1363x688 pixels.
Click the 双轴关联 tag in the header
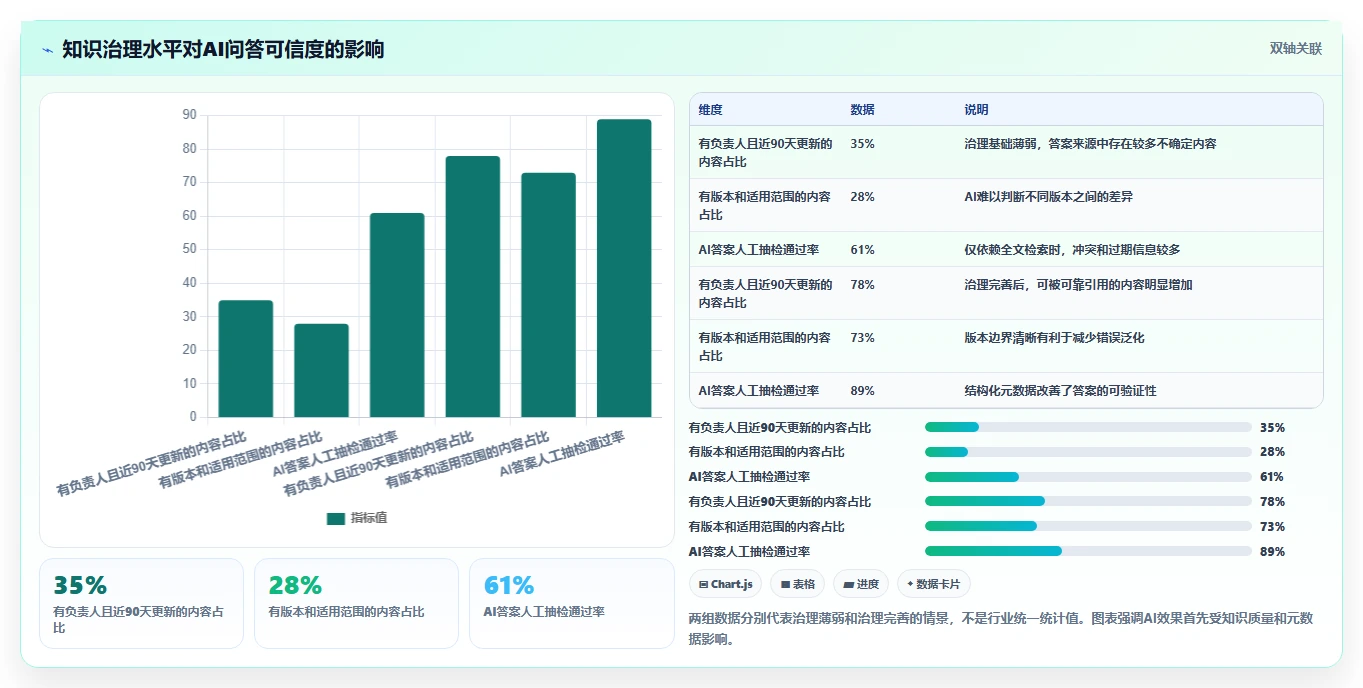click(x=1296, y=49)
